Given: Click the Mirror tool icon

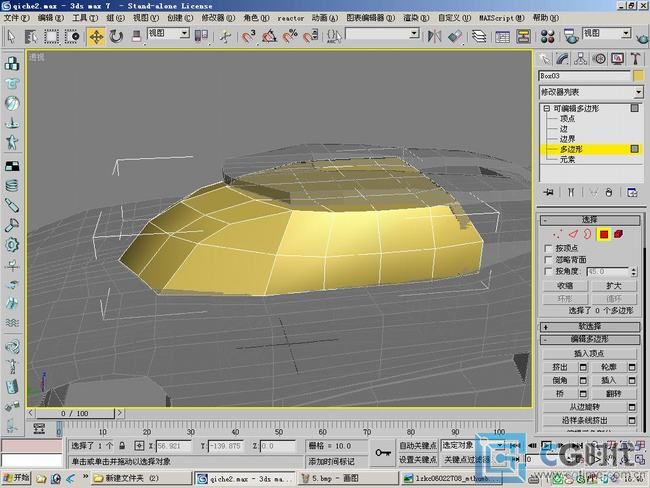Looking at the screenshot, I should click(x=434, y=36).
